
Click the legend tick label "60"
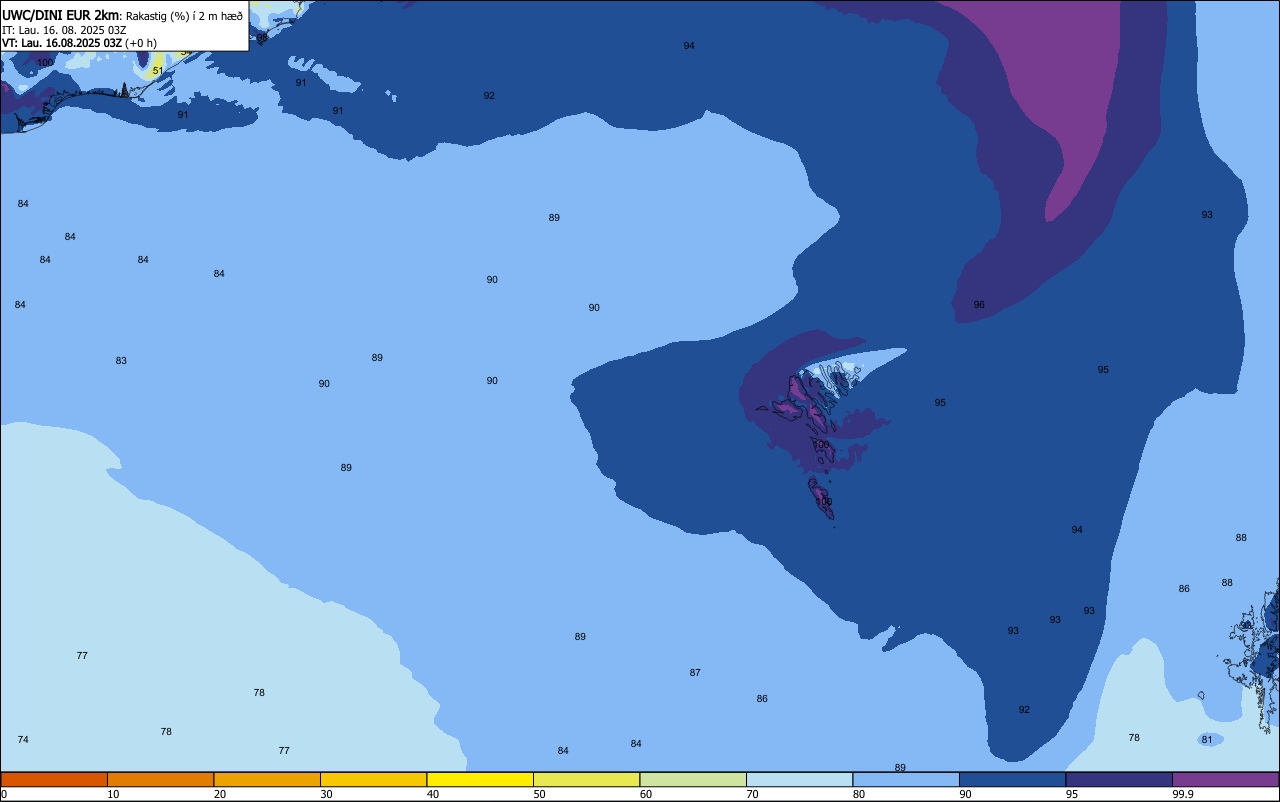(x=646, y=794)
